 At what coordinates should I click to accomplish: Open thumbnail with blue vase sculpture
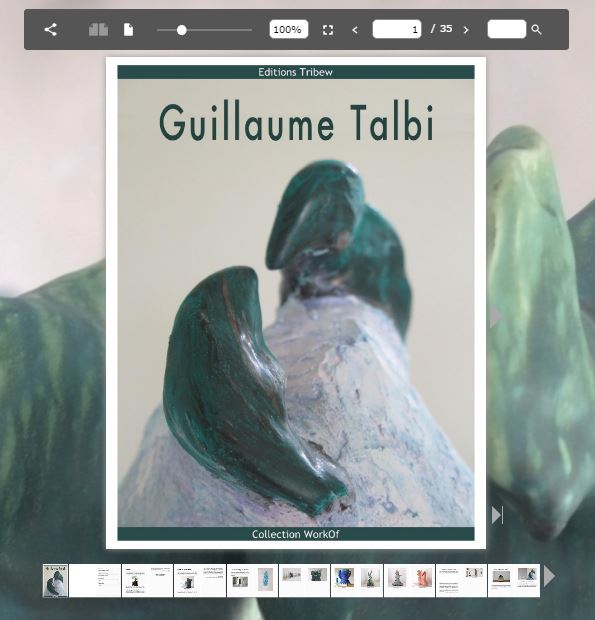[357, 580]
